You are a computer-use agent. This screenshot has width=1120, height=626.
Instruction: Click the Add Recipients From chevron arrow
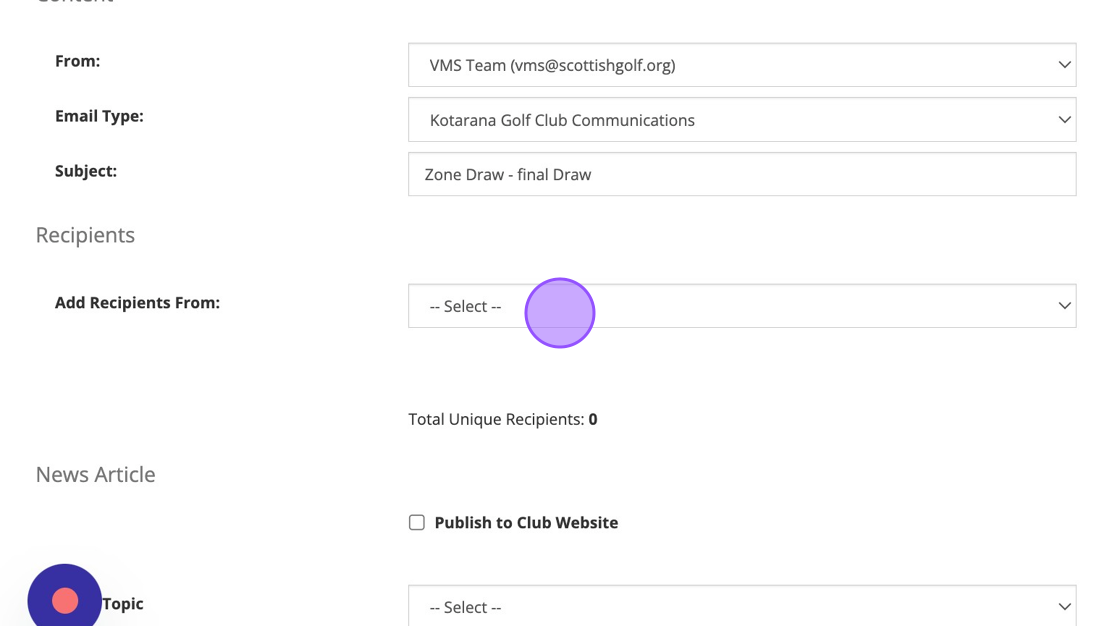1064,306
